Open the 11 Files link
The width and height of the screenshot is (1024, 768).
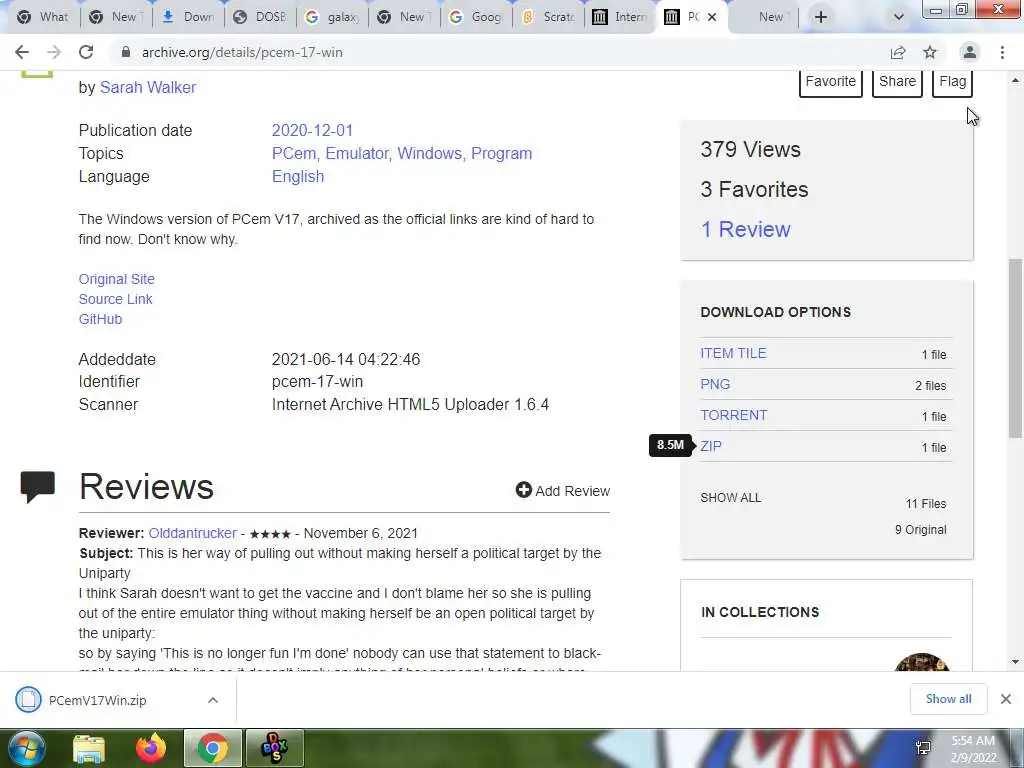tap(925, 504)
